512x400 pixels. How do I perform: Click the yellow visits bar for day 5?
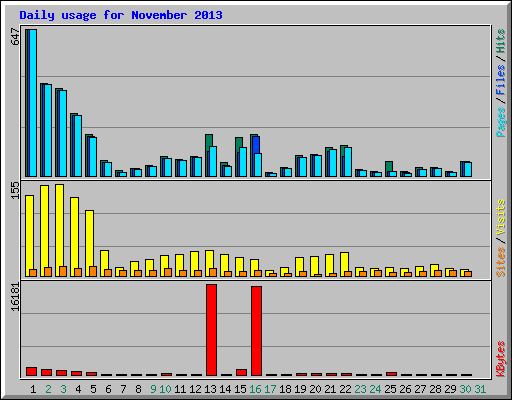point(89,238)
